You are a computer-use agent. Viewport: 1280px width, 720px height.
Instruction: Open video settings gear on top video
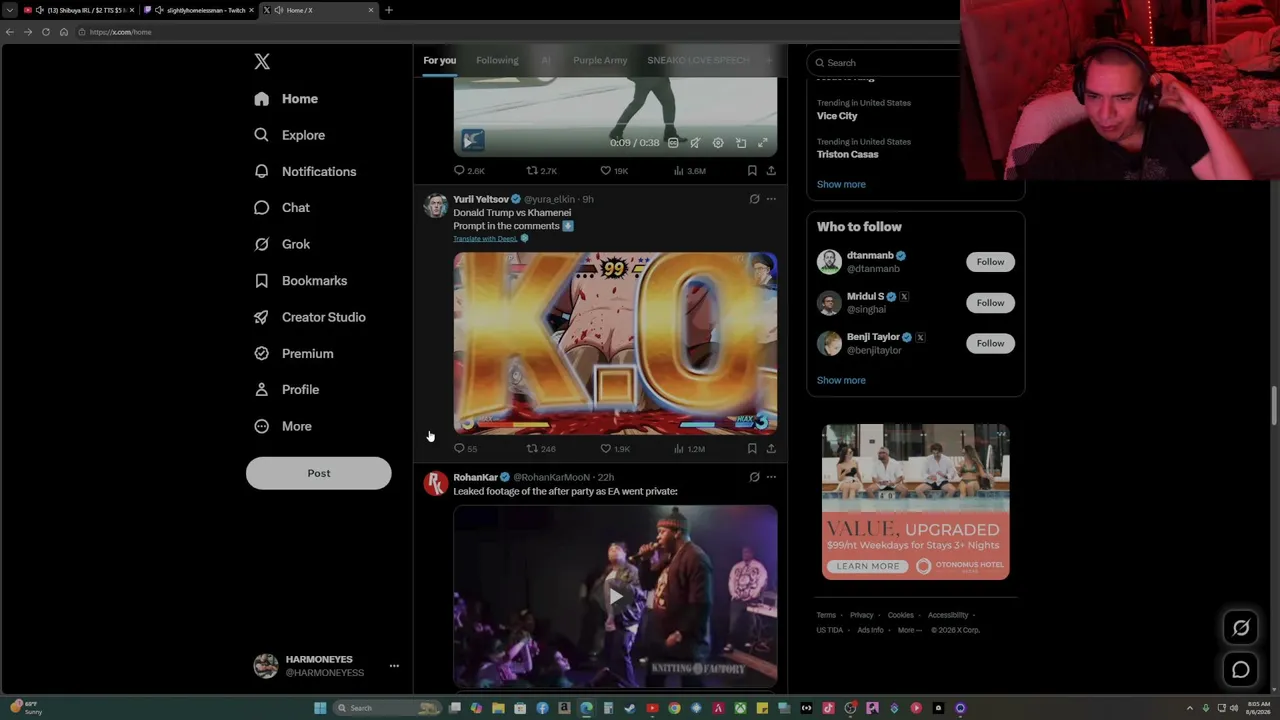718,143
